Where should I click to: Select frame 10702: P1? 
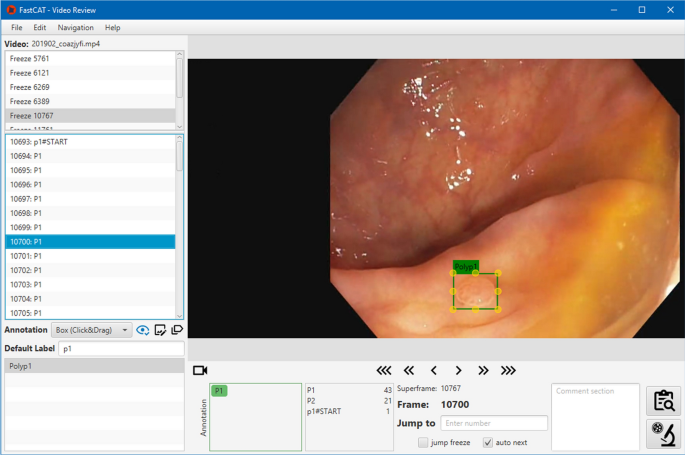click(90, 270)
